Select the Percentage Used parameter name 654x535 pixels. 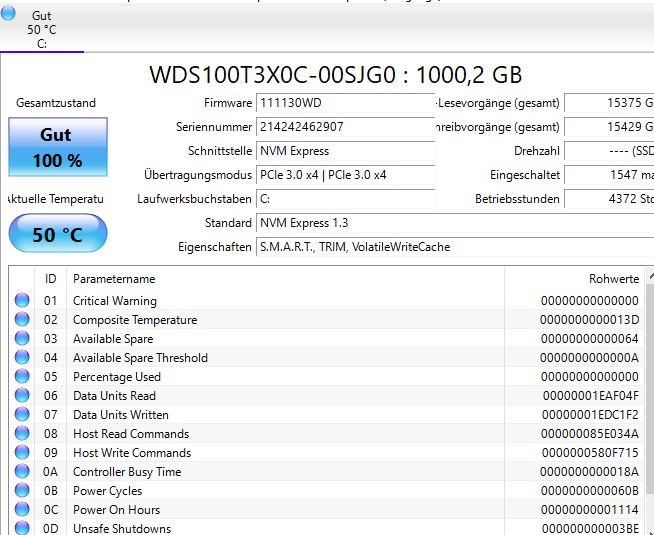pyautogui.click(x=117, y=377)
